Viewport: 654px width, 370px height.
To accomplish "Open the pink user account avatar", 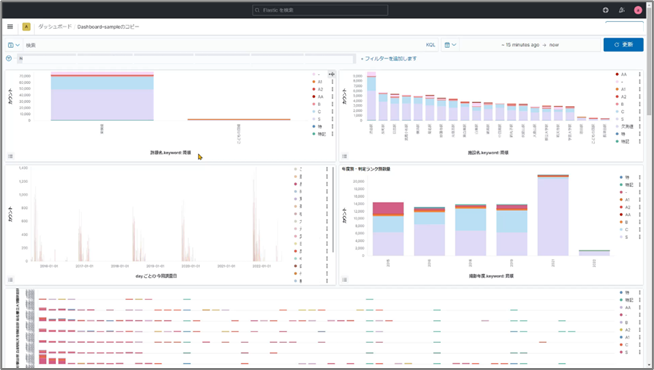I will click(638, 10).
